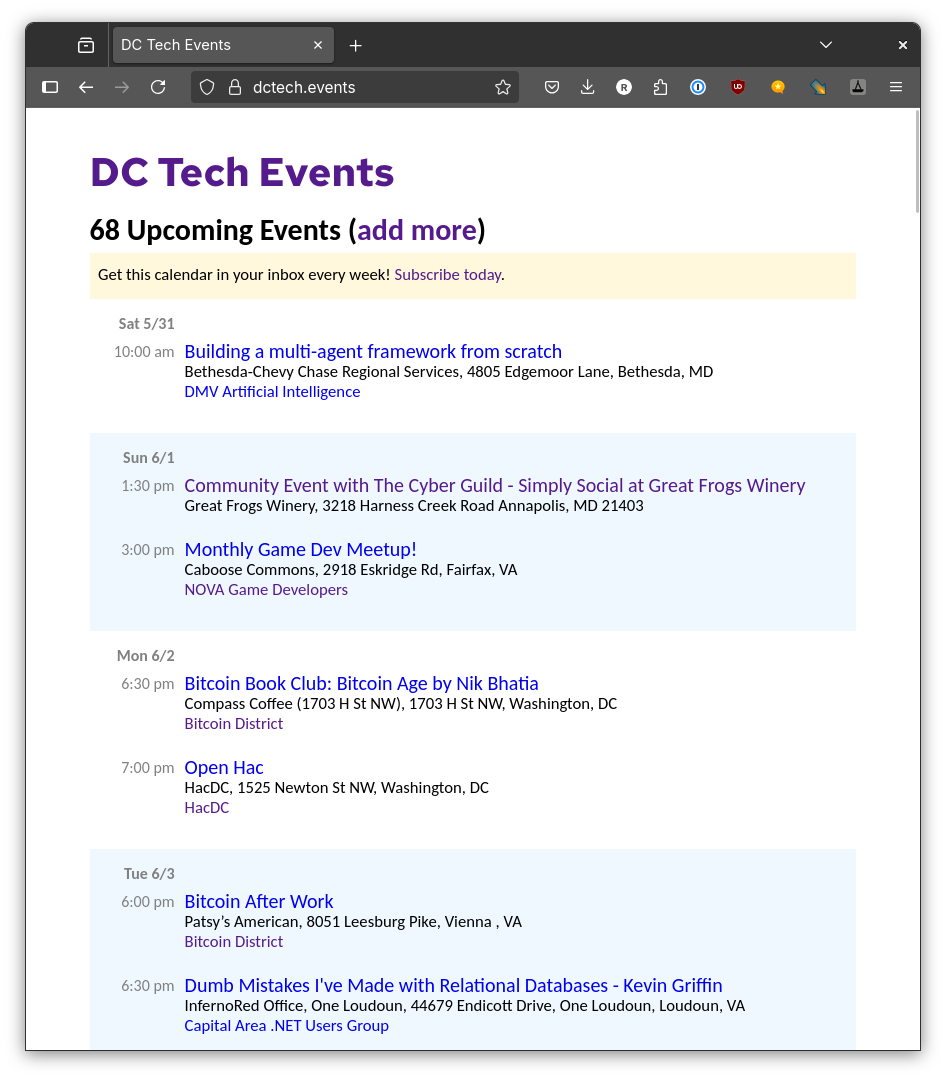The height and width of the screenshot is (1079, 946).
Task: Open the 'Subscribe today' link
Action: [447, 275]
